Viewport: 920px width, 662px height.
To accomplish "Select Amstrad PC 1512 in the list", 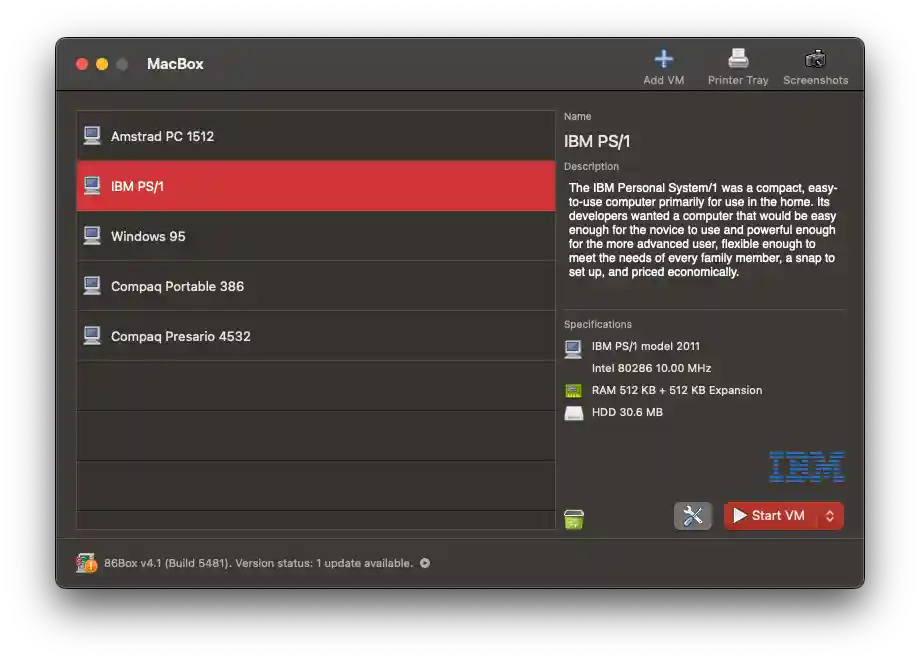I will coord(316,136).
